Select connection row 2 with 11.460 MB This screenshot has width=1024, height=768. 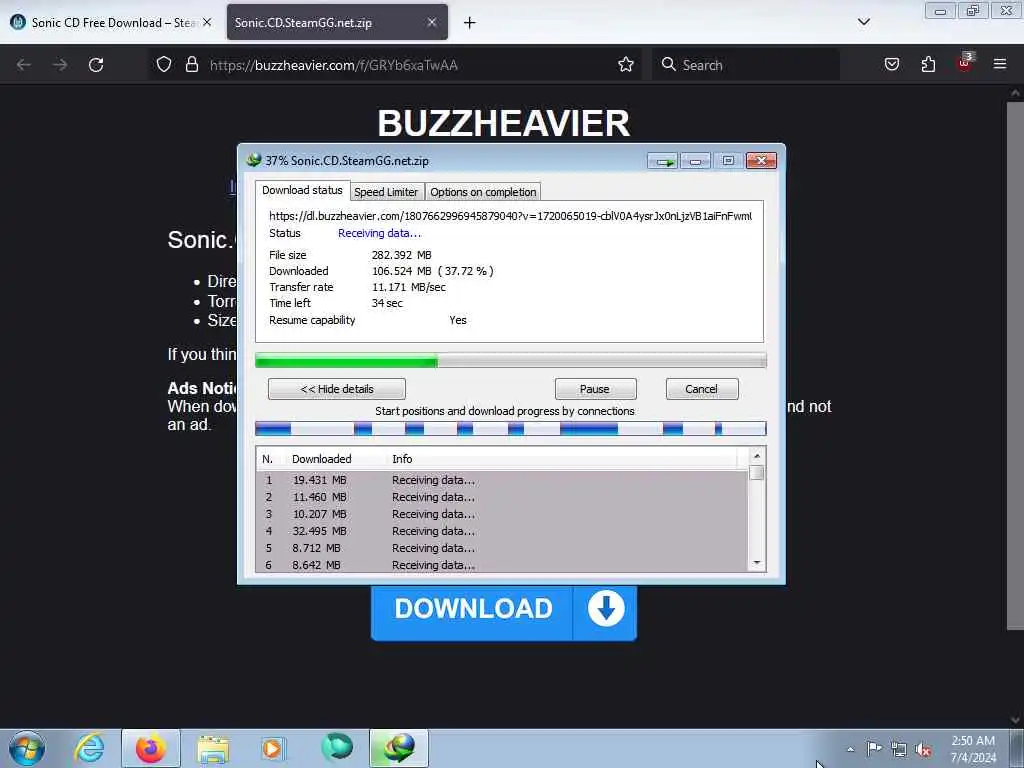(x=502, y=497)
